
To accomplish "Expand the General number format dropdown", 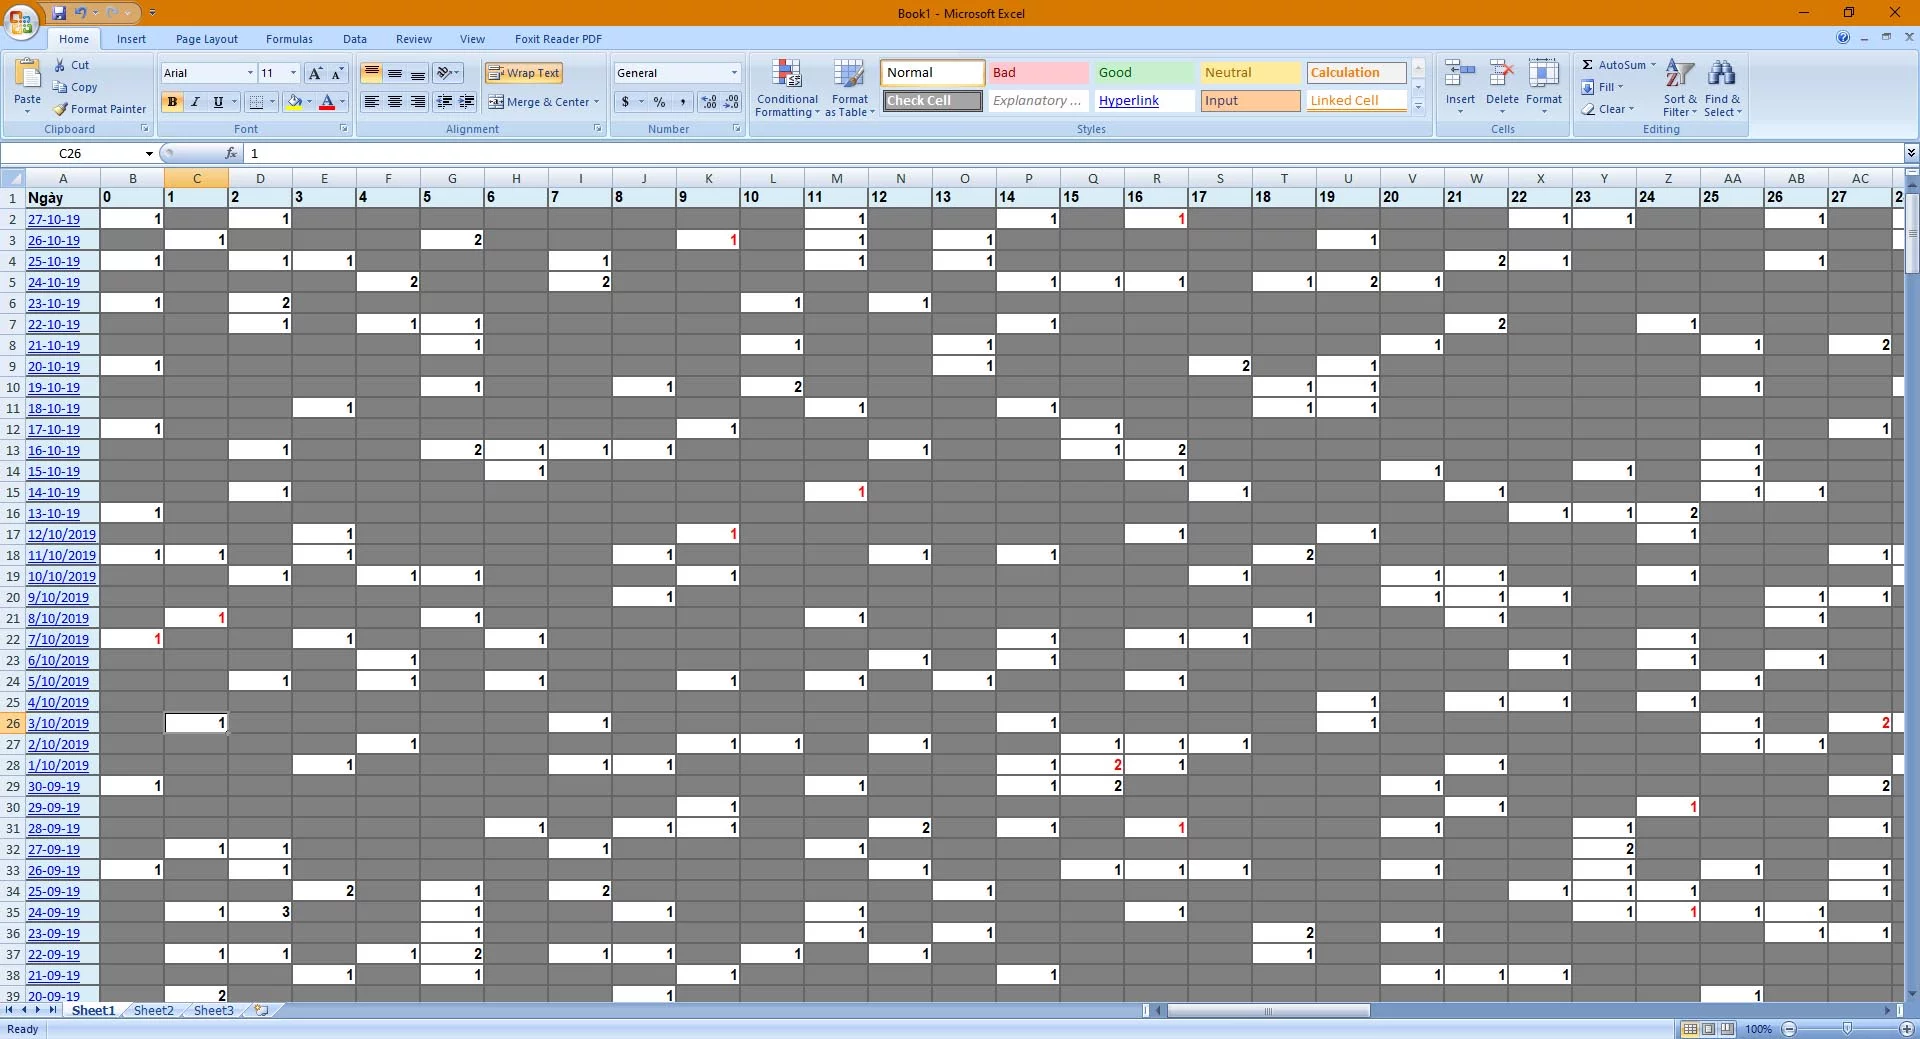I will click(x=733, y=73).
